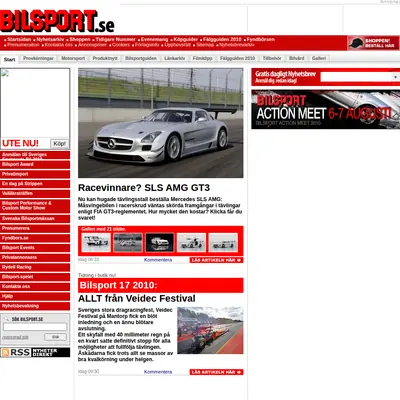This screenshot has height=400, width=400.
Task: Open Bilsport Events sidebar link
Action: click(x=35, y=248)
